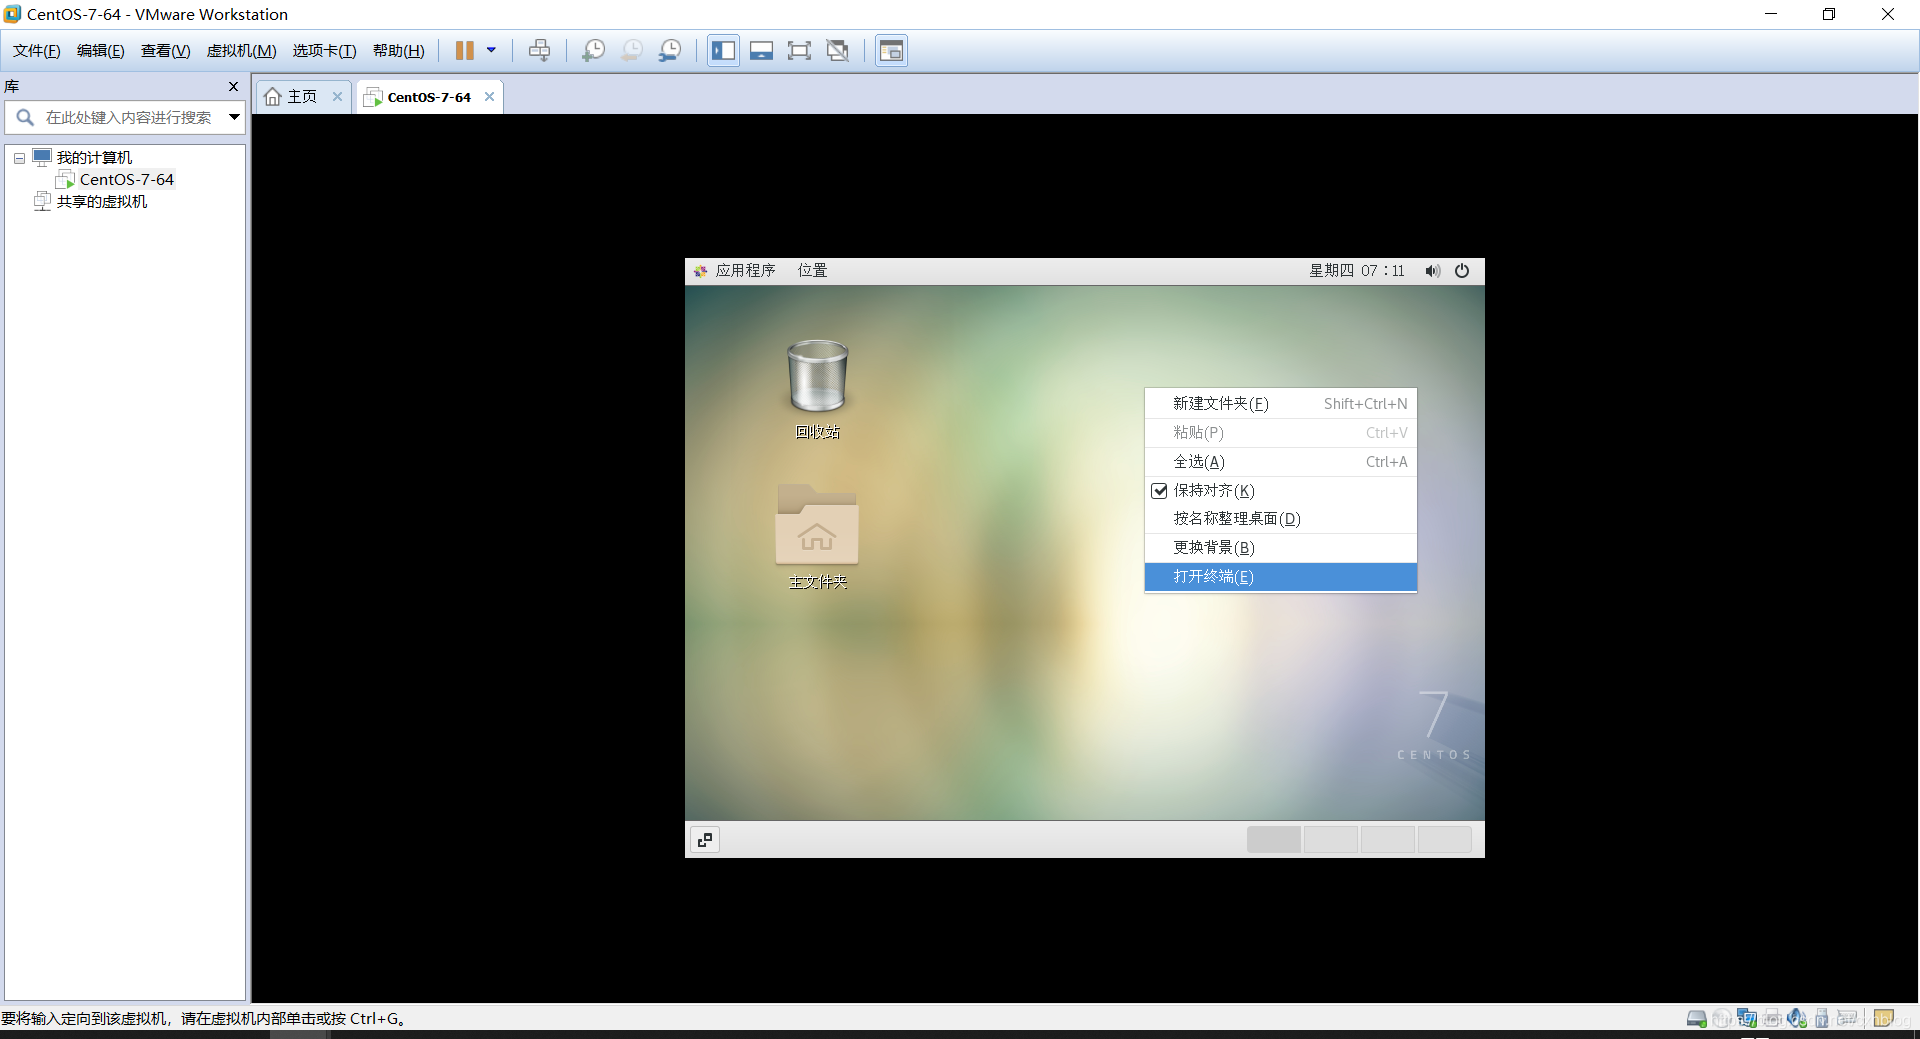Image resolution: width=1920 pixels, height=1039 pixels.
Task: Open the library search filter dropdown arrow
Action: click(234, 117)
